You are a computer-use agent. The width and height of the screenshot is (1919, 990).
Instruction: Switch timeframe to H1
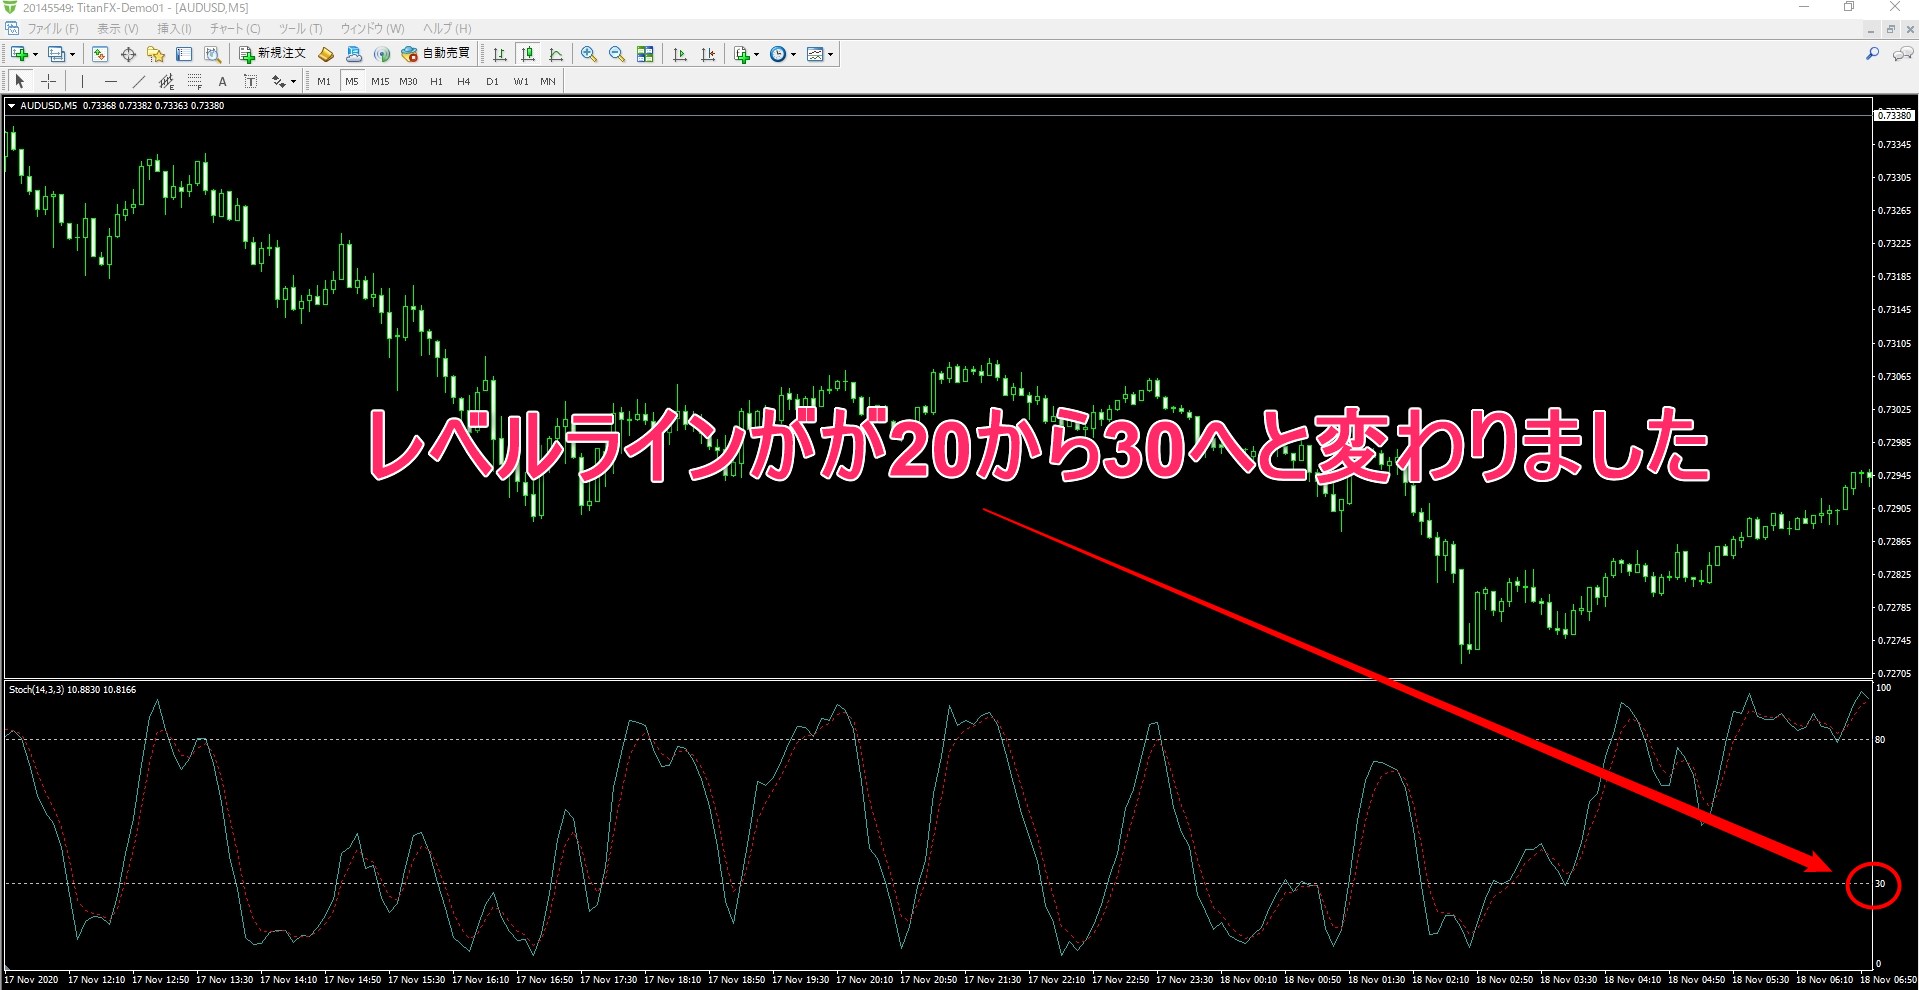point(436,81)
